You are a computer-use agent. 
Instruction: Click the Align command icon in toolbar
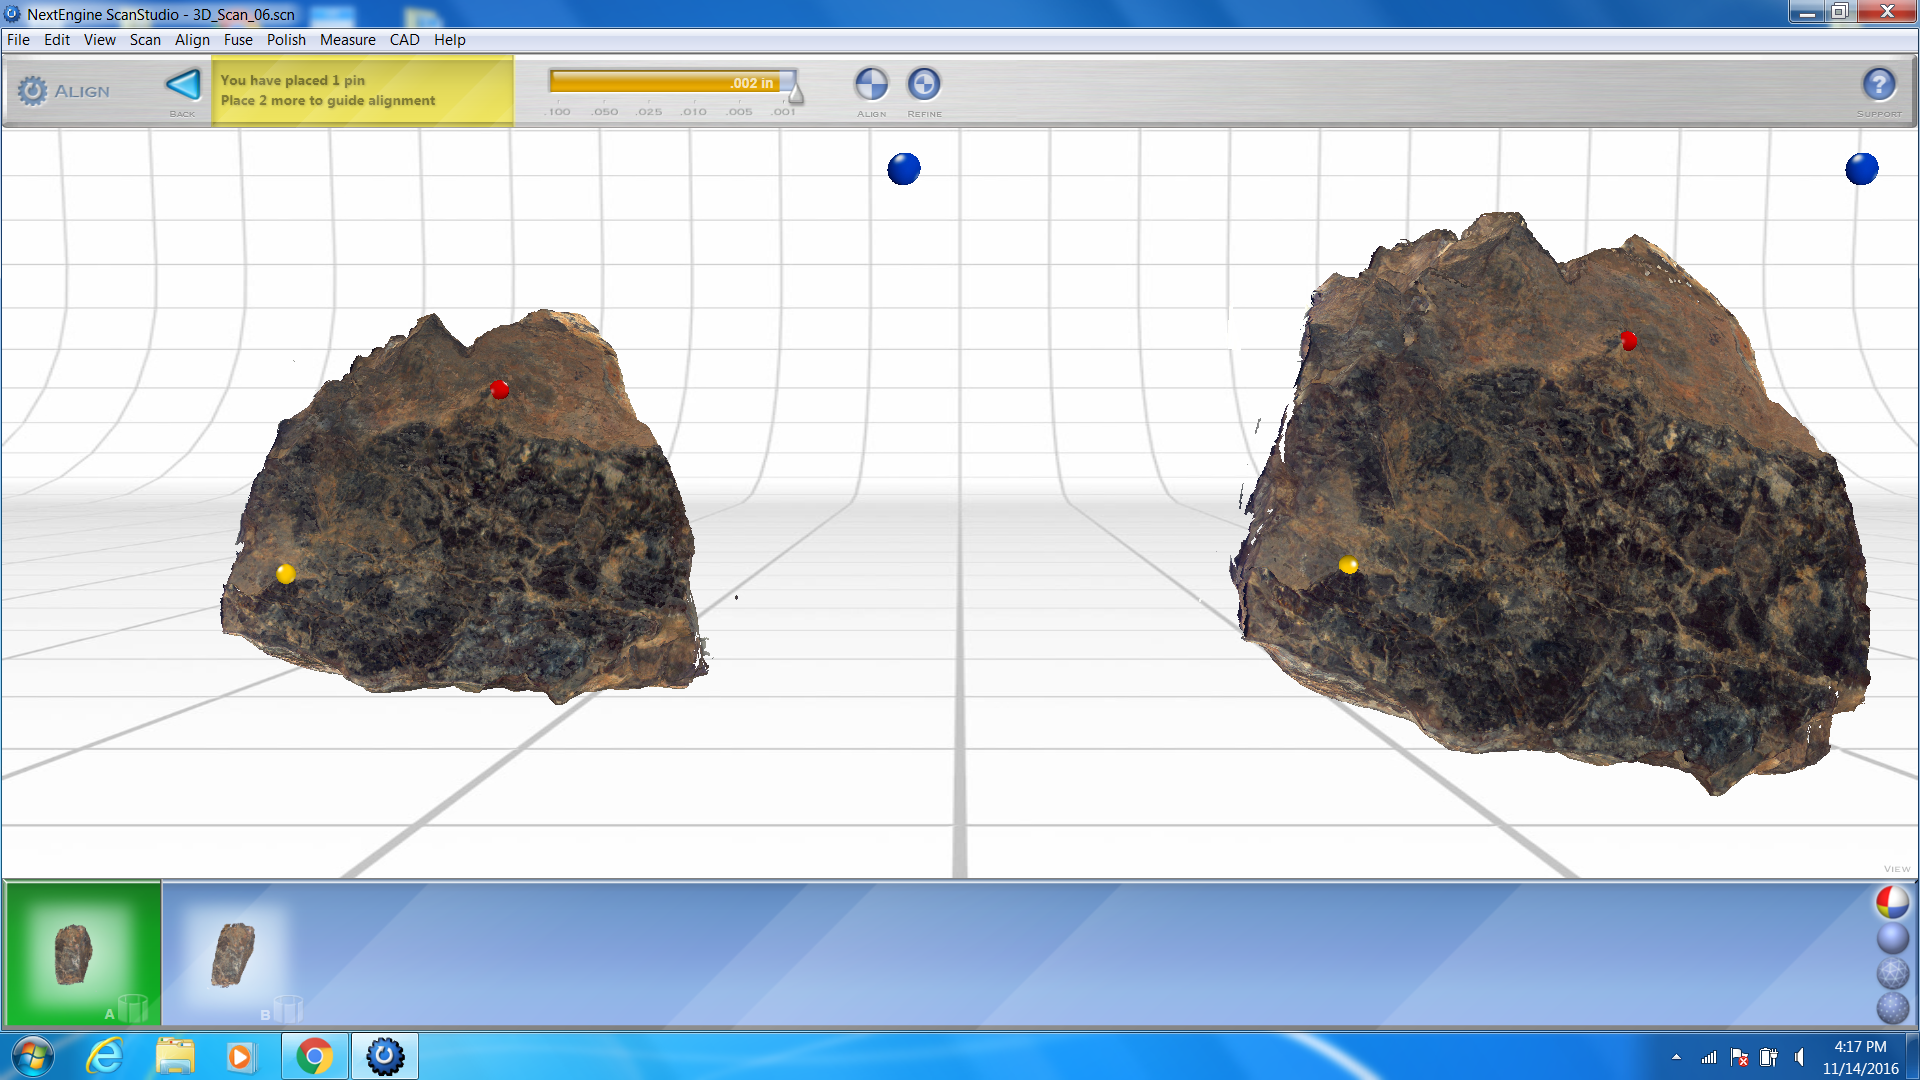(x=871, y=85)
